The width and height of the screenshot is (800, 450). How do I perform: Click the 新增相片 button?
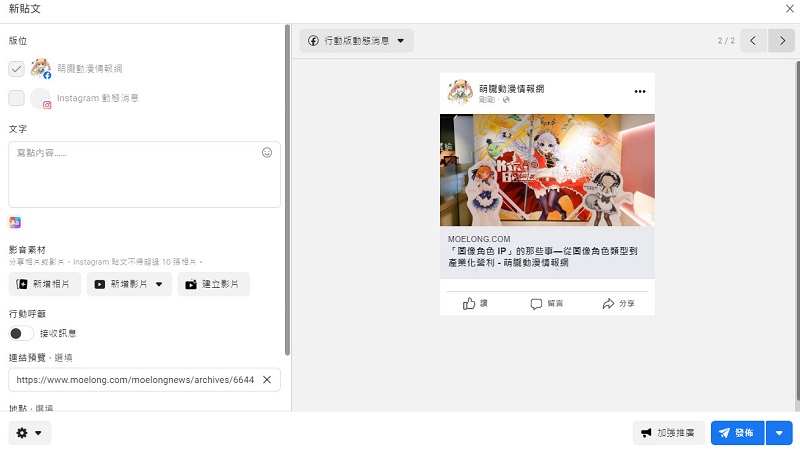[x=45, y=284]
